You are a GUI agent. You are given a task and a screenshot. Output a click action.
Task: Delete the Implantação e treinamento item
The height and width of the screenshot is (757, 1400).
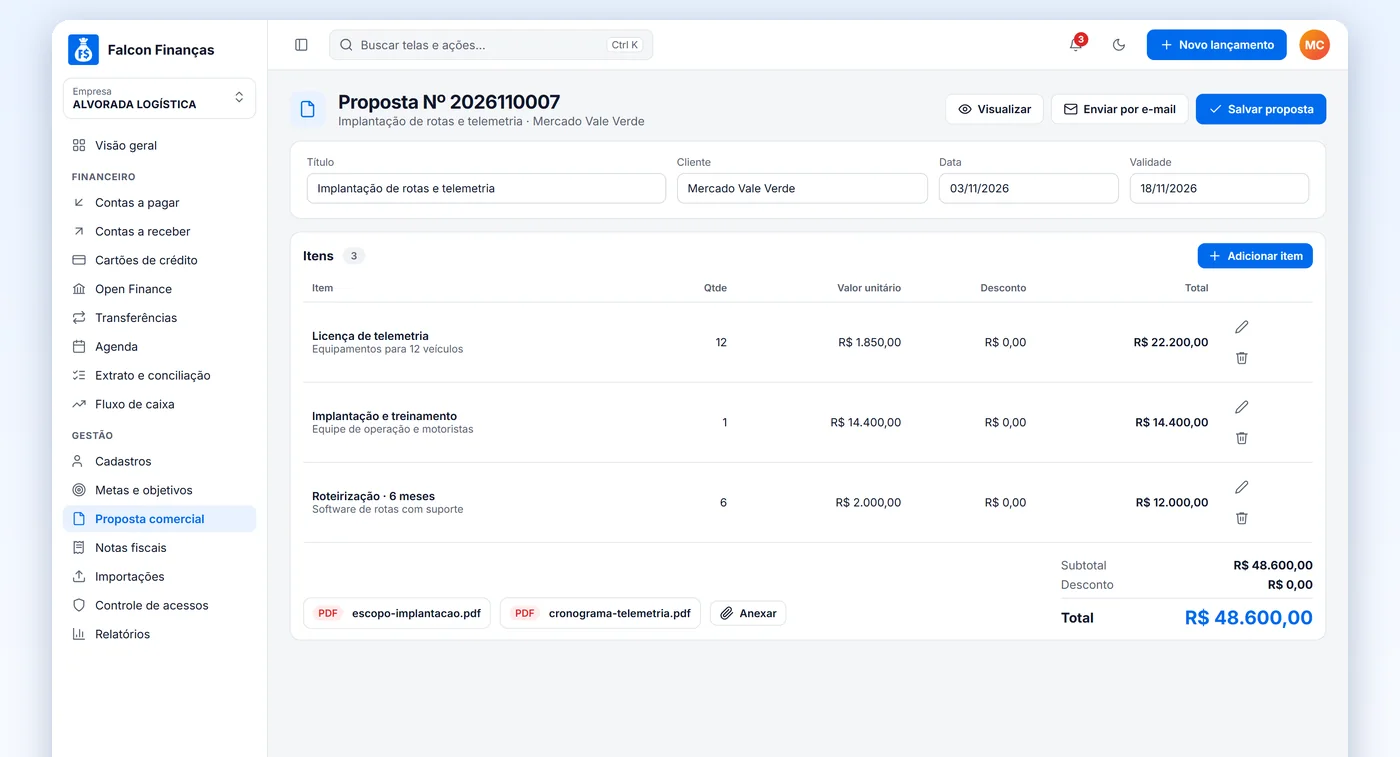click(x=1241, y=438)
